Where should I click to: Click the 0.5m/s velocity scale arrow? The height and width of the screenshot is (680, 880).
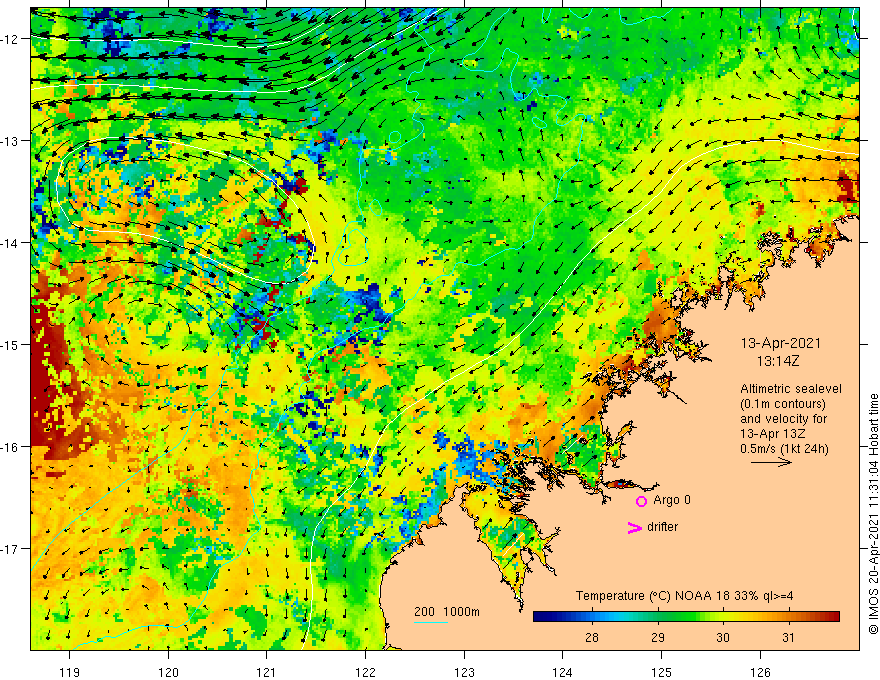[771, 462]
